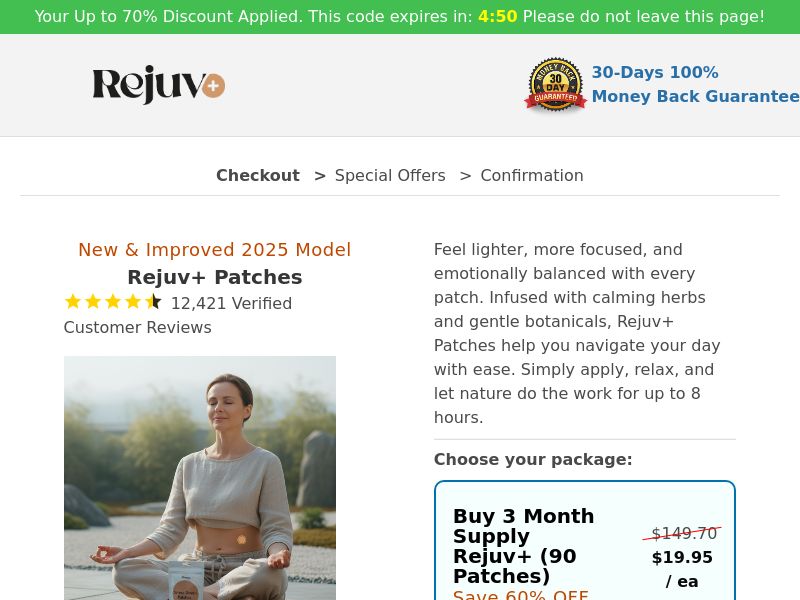Open the Checkout breadcrumb step
Image resolution: width=800 pixels, height=600 pixels.
(258, 176)
